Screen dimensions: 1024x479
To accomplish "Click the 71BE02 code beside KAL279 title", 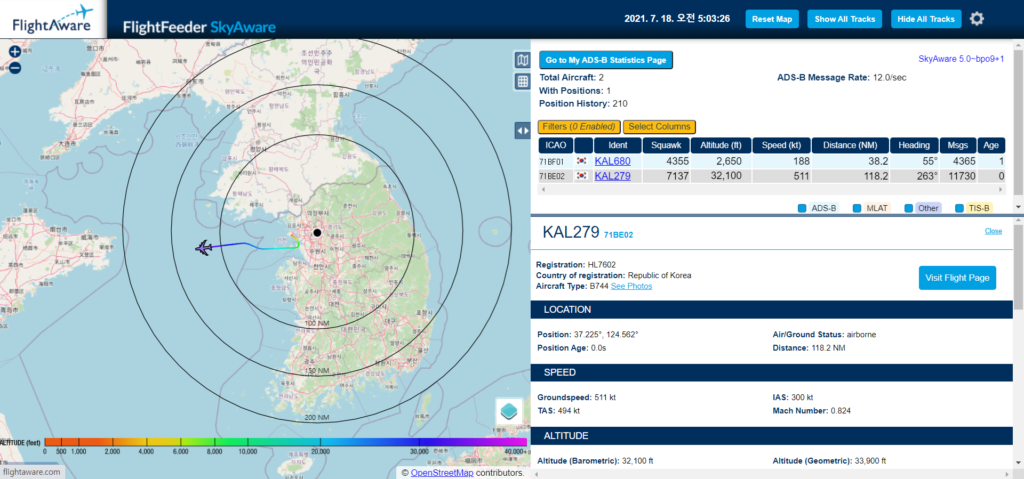I will click(x=618, y=233).
